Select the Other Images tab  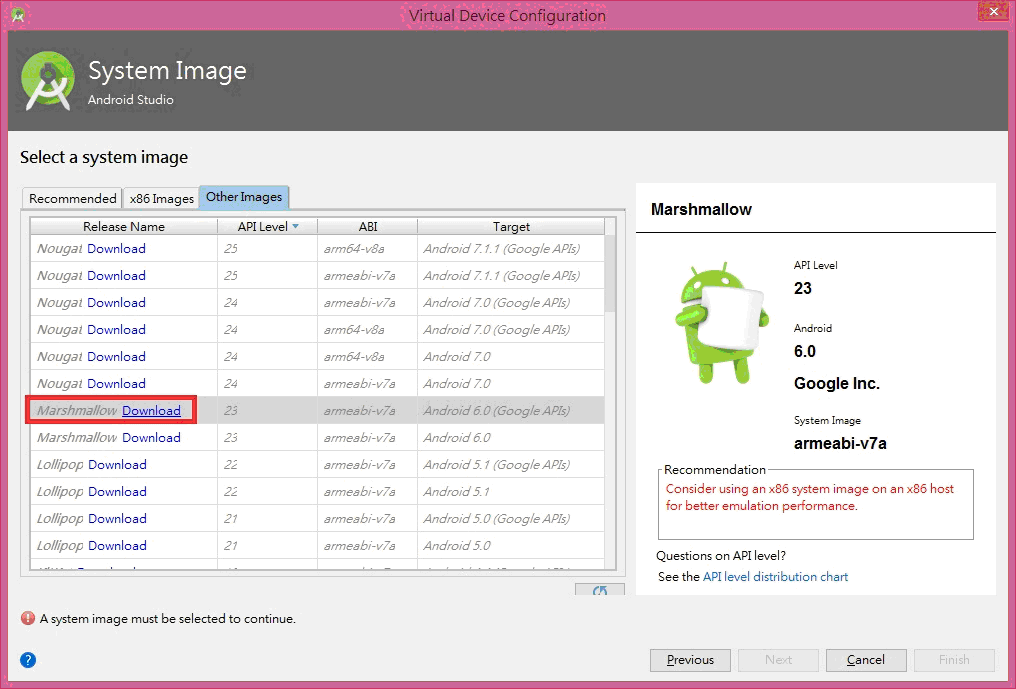tap(244, 196)
